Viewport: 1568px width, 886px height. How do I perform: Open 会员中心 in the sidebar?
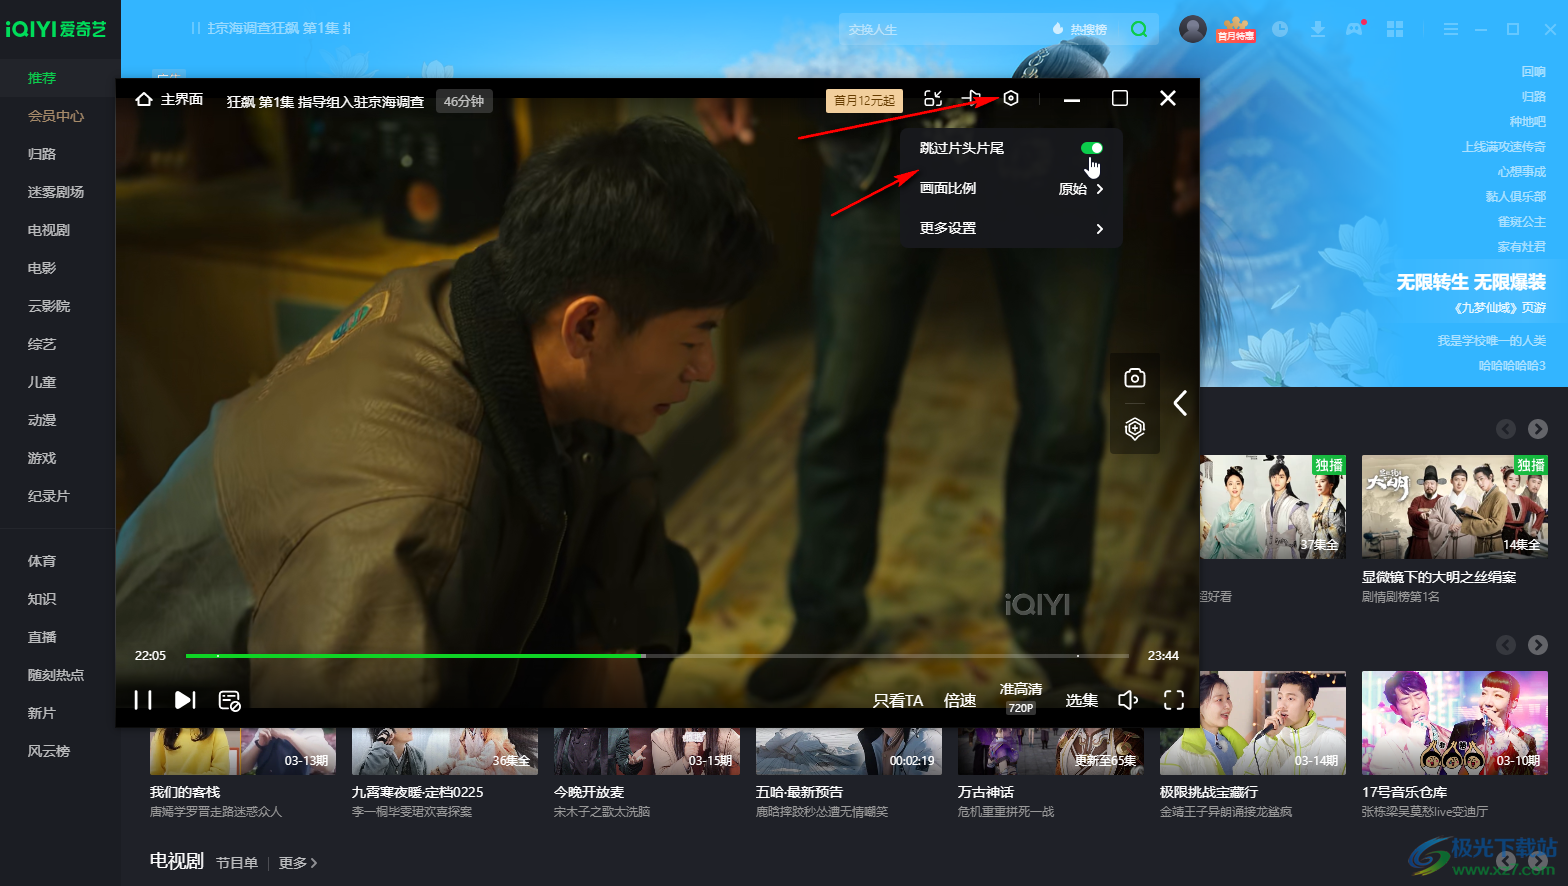tap(56, 116)
